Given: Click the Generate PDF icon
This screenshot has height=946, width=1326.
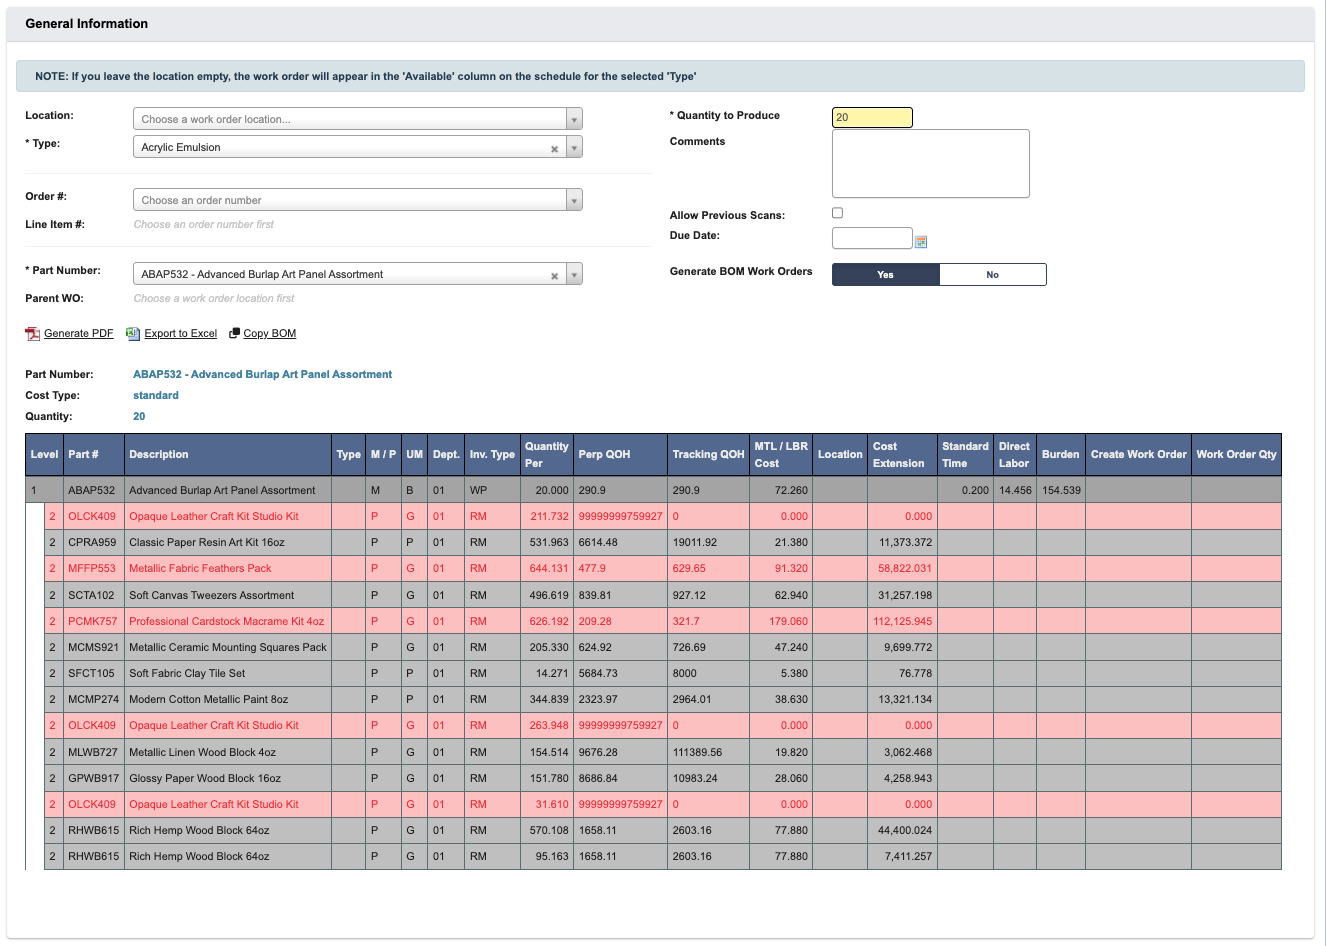Looking at the screenshot, I should [x=32, y=333].
